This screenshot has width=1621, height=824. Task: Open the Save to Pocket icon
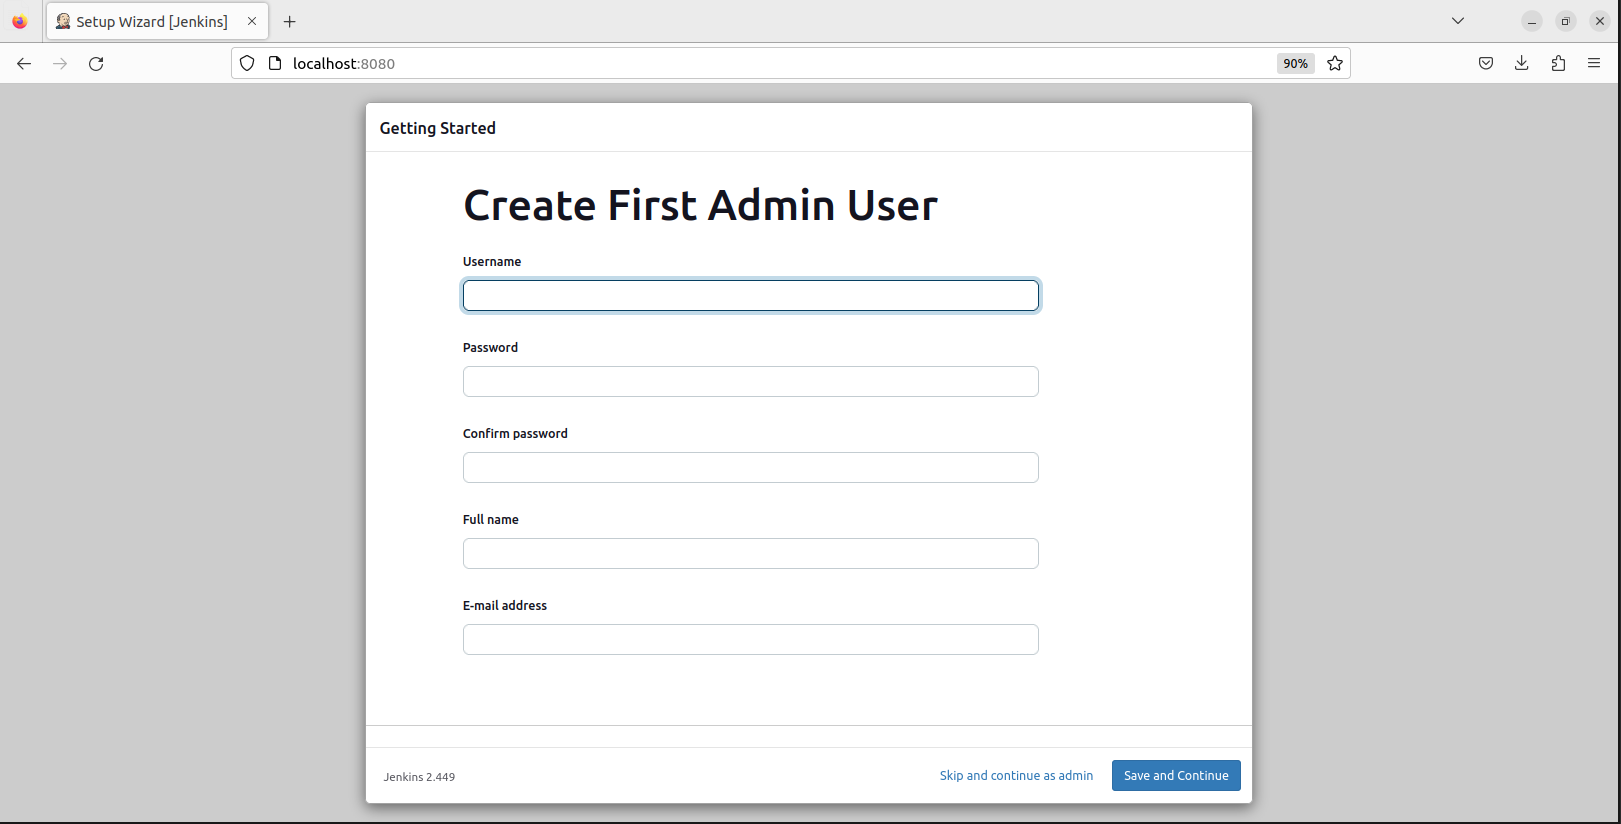pos(1486,64)
